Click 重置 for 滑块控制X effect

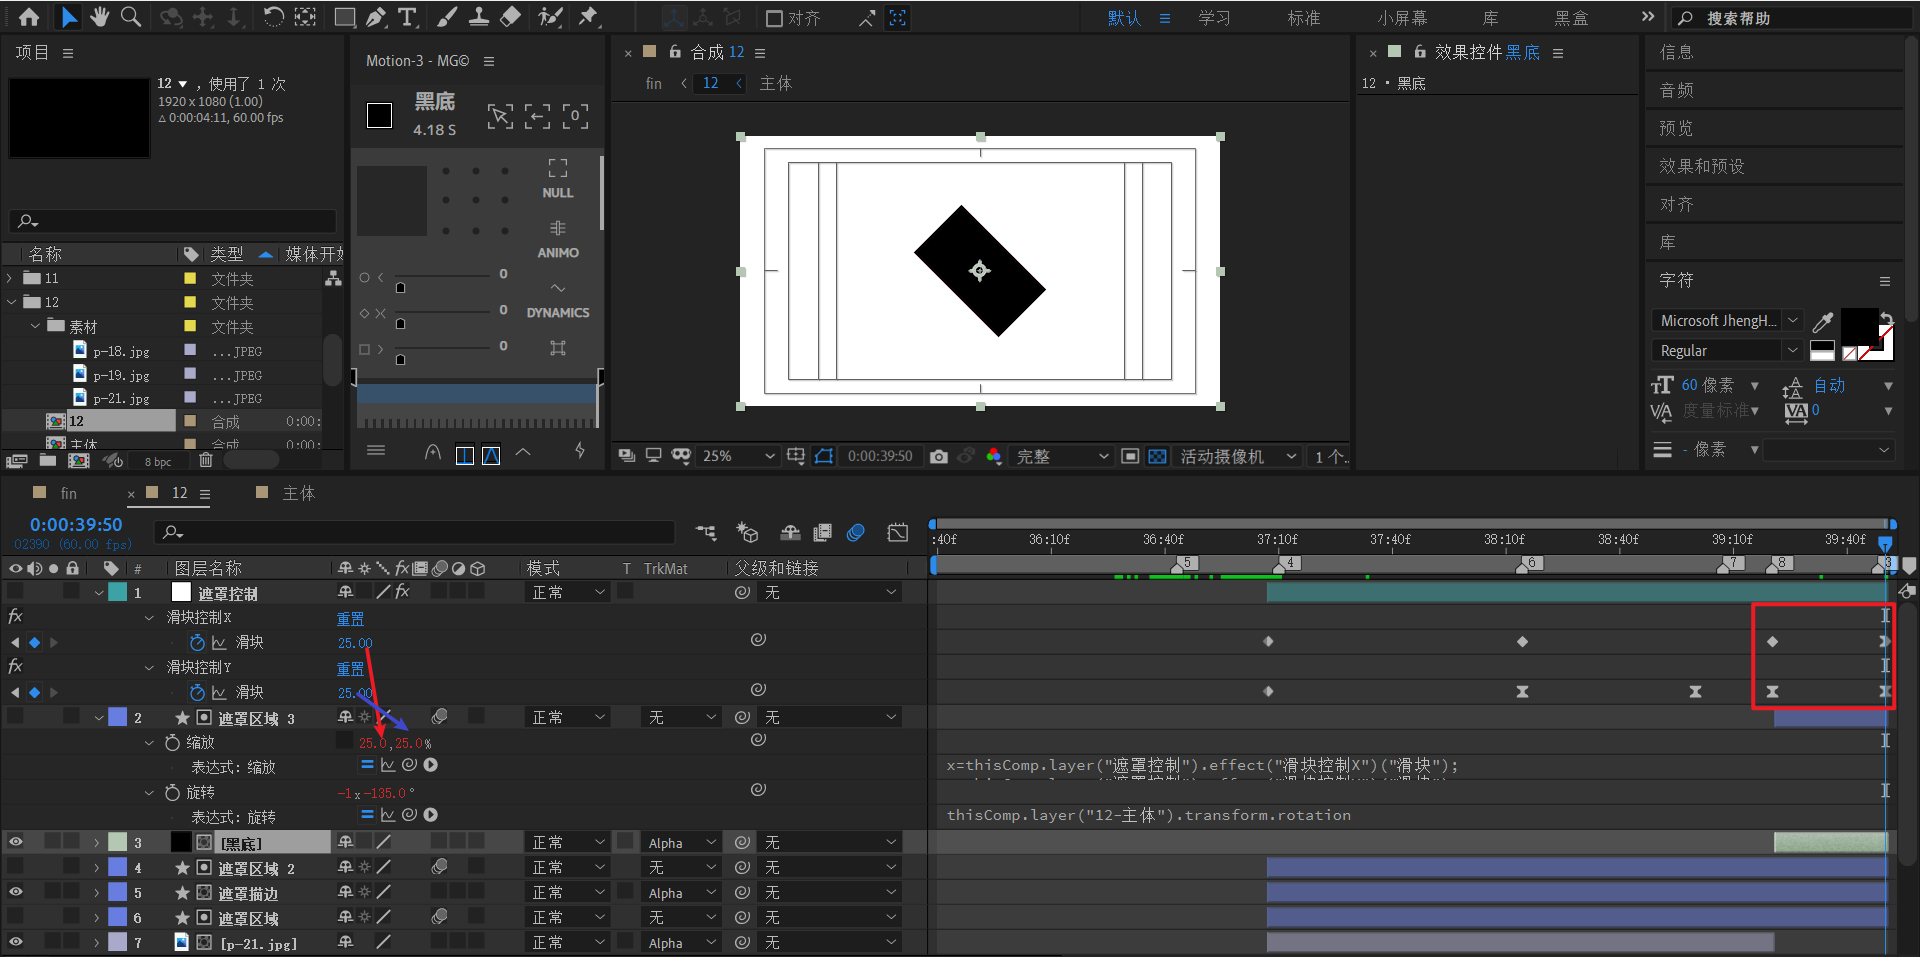coord(350,619)
